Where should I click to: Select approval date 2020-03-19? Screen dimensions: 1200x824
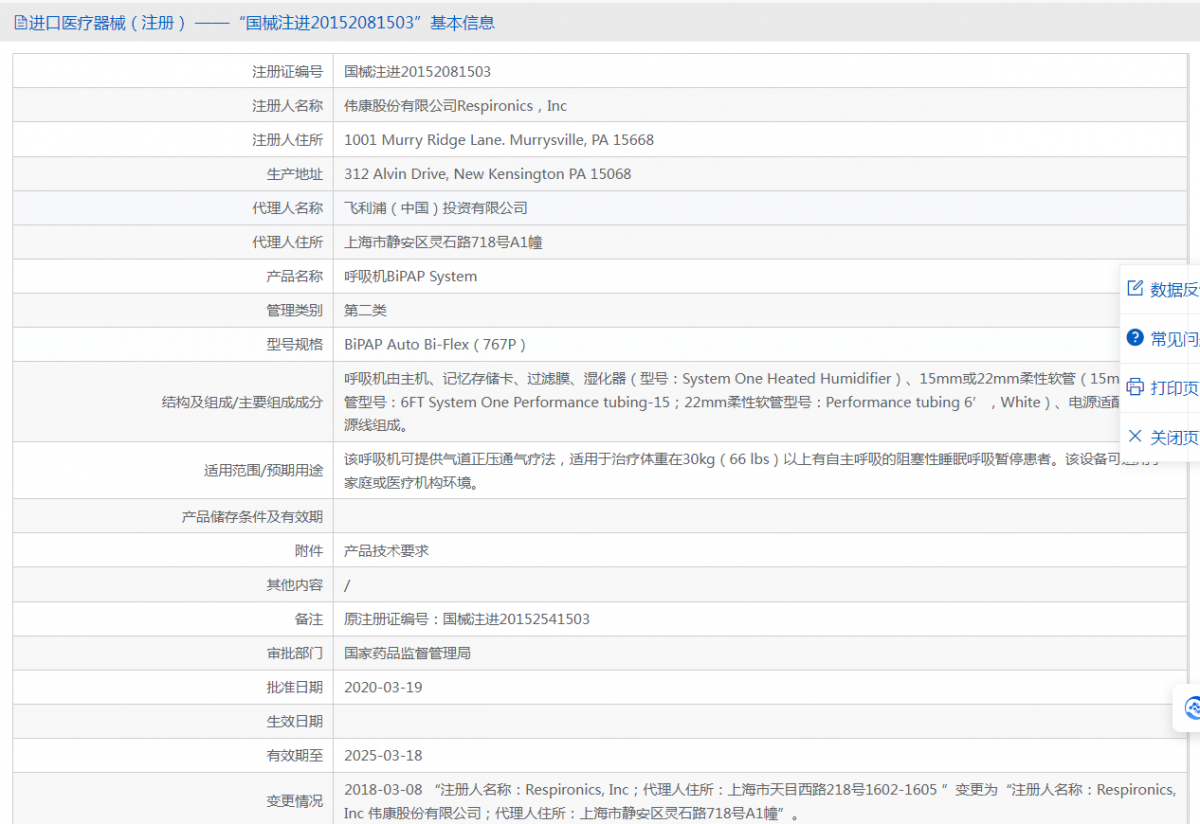(383, 687)
